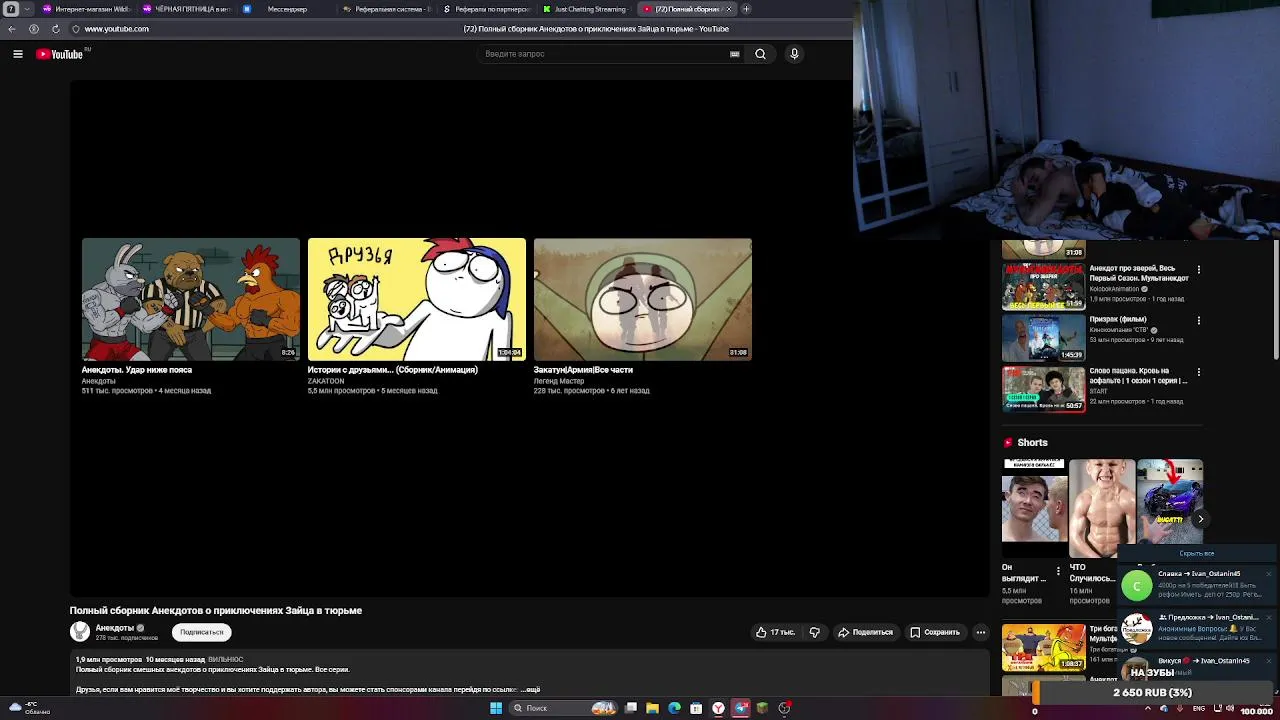
Task: Switch the ENG keyboard language indicator
Action: (1199, 709)
